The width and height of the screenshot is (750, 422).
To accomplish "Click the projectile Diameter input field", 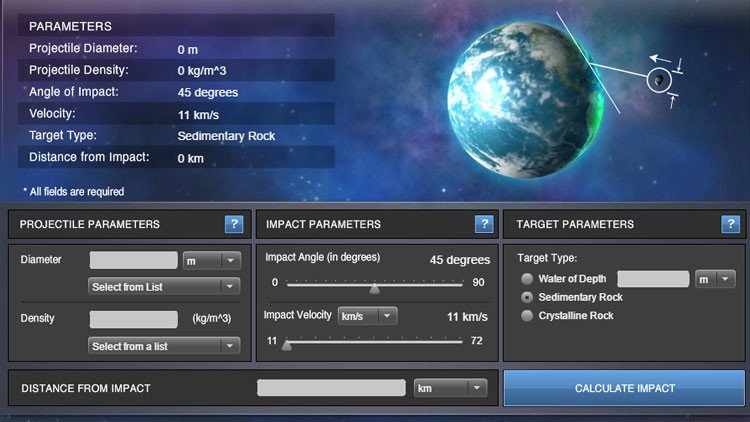I will point(133,260).
